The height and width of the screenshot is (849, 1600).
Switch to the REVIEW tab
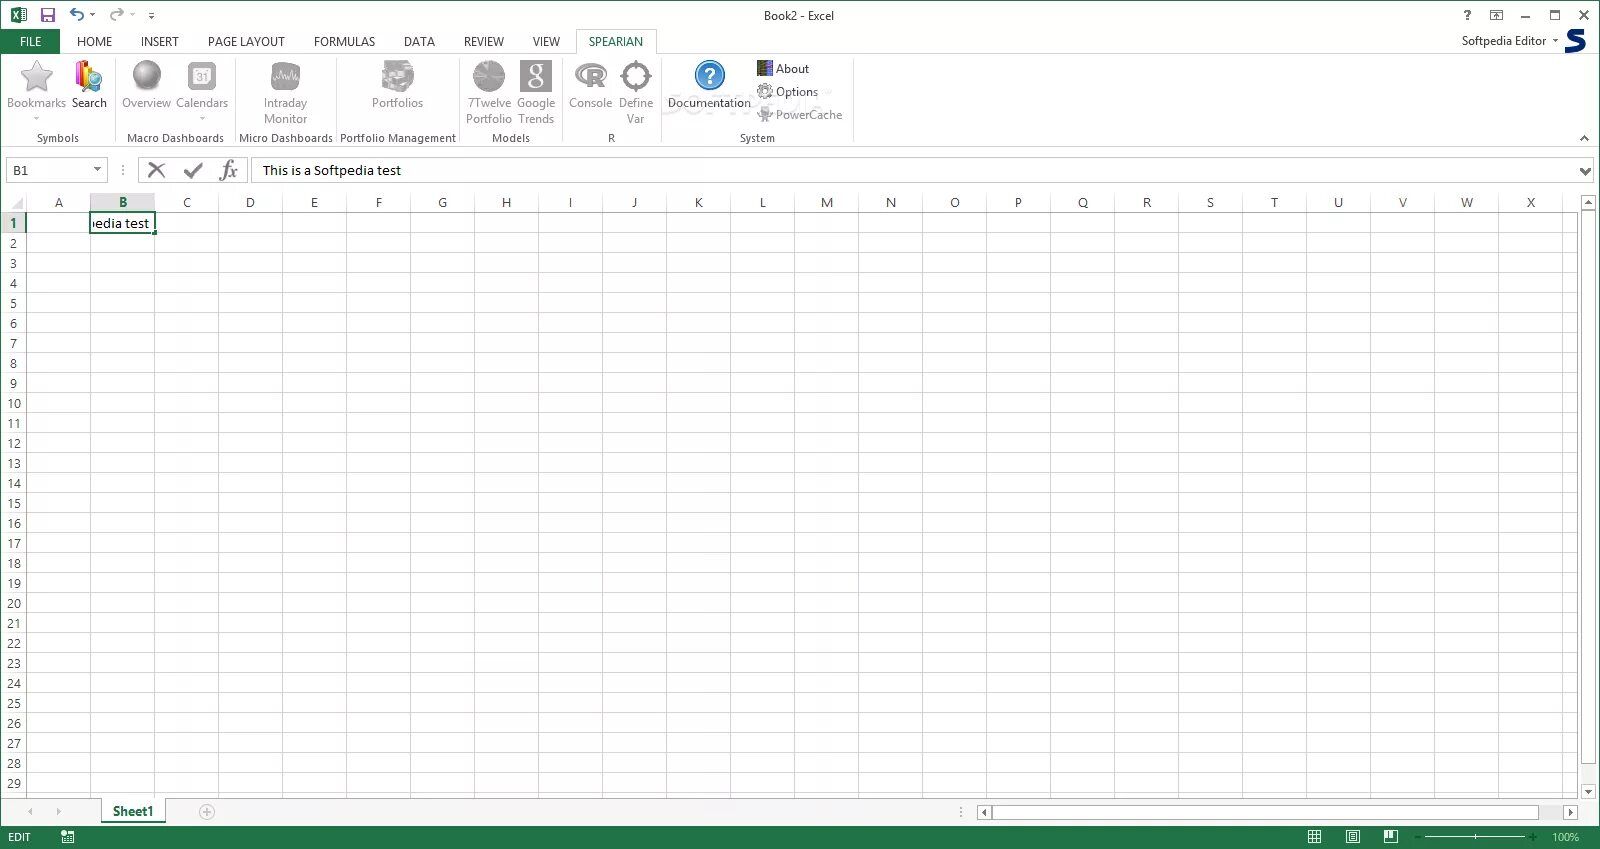coord(483,41)
